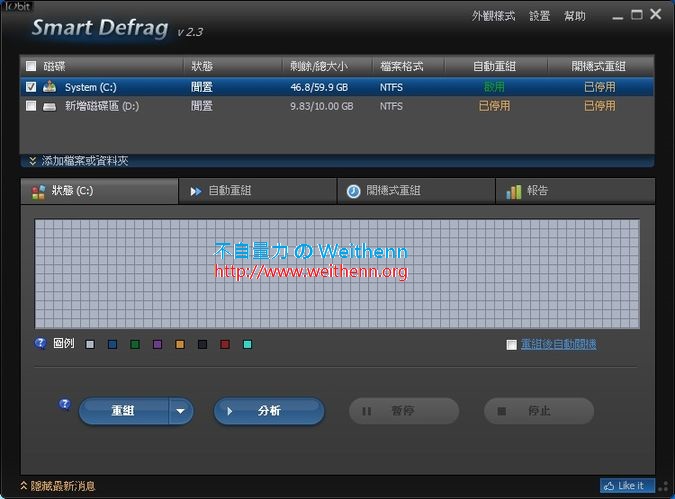Click the blue legend color swatch
The image size is (675, 499).
coord(112,344)
